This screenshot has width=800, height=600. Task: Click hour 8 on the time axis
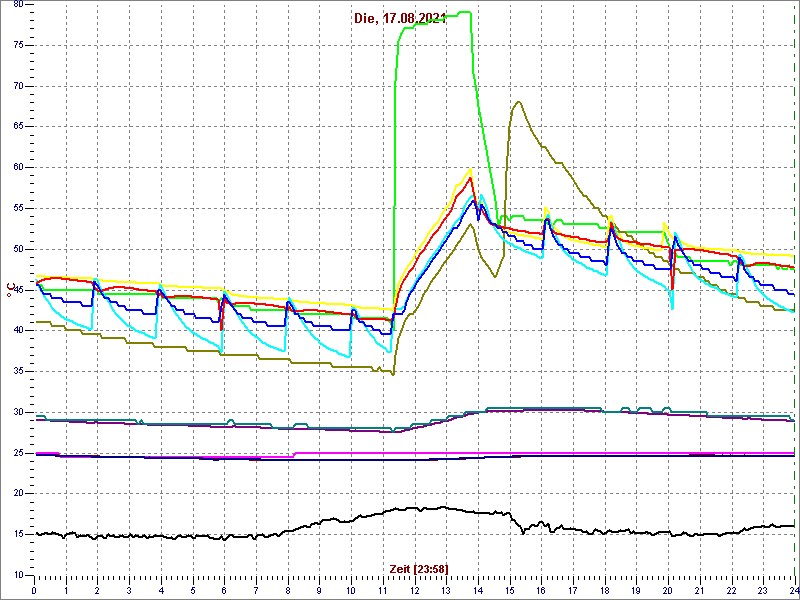click(x=288, y=590)
